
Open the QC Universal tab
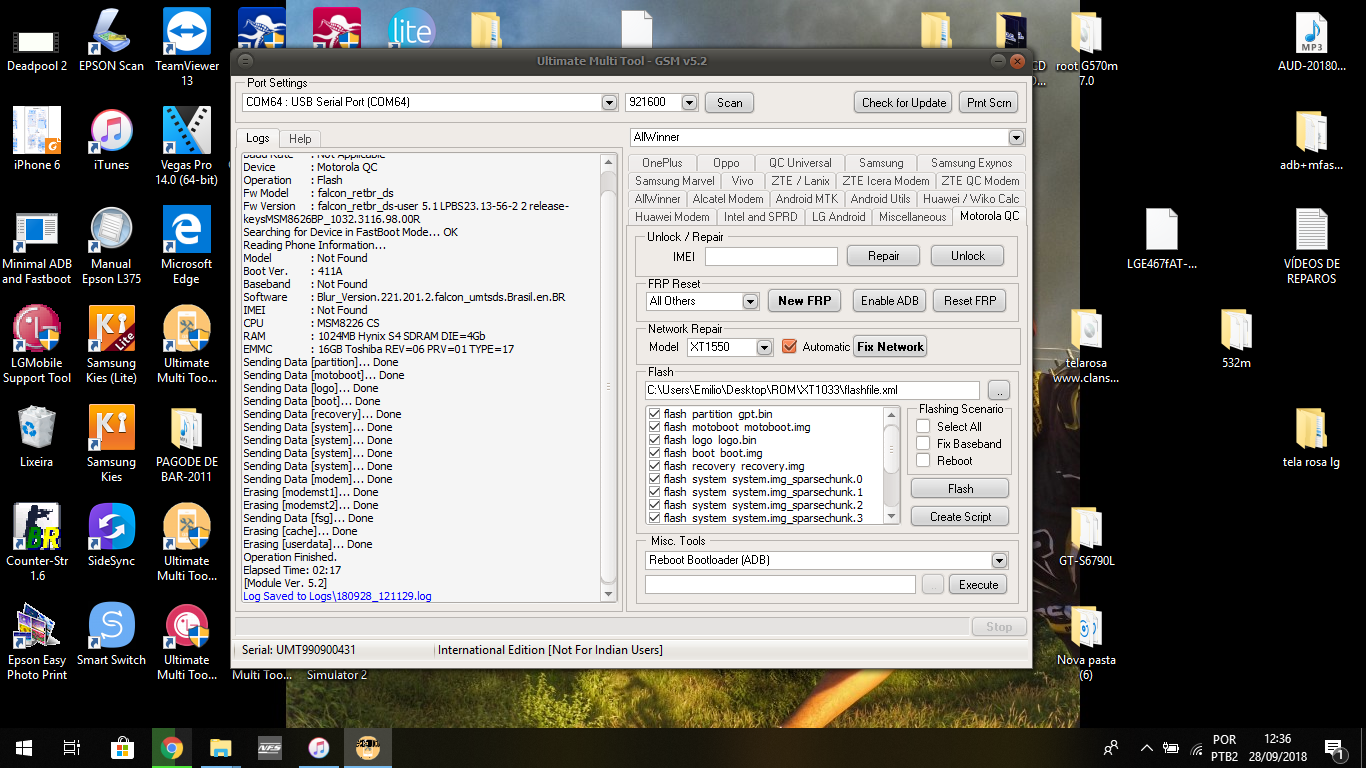(x=800, y=163)
